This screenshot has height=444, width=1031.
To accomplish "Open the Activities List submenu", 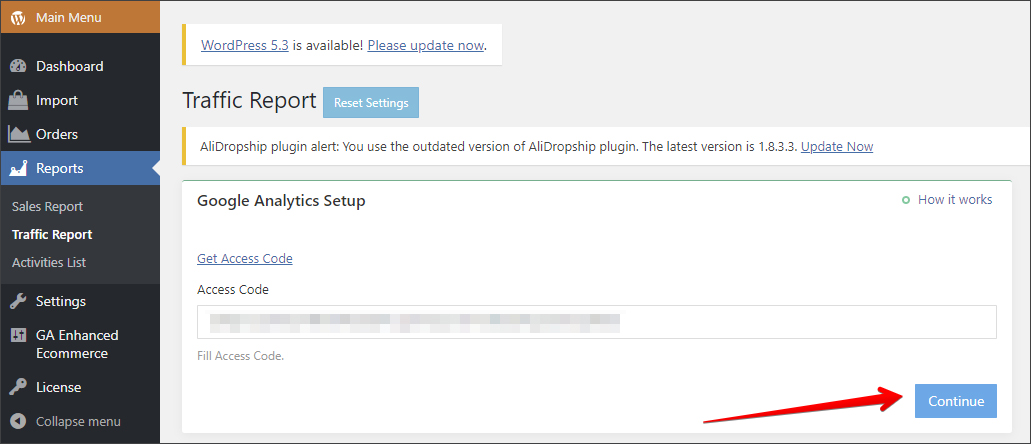I will click(49, 262).
